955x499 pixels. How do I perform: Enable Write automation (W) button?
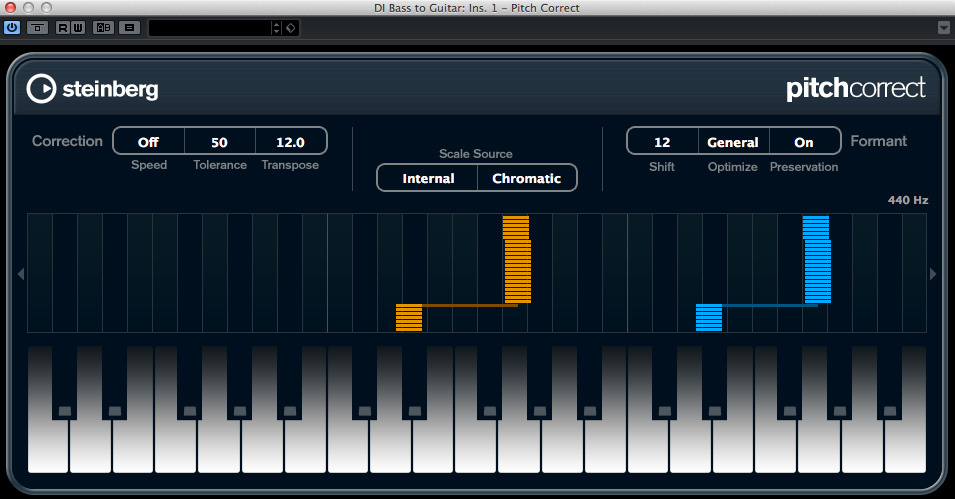click(x=78, y=27)
